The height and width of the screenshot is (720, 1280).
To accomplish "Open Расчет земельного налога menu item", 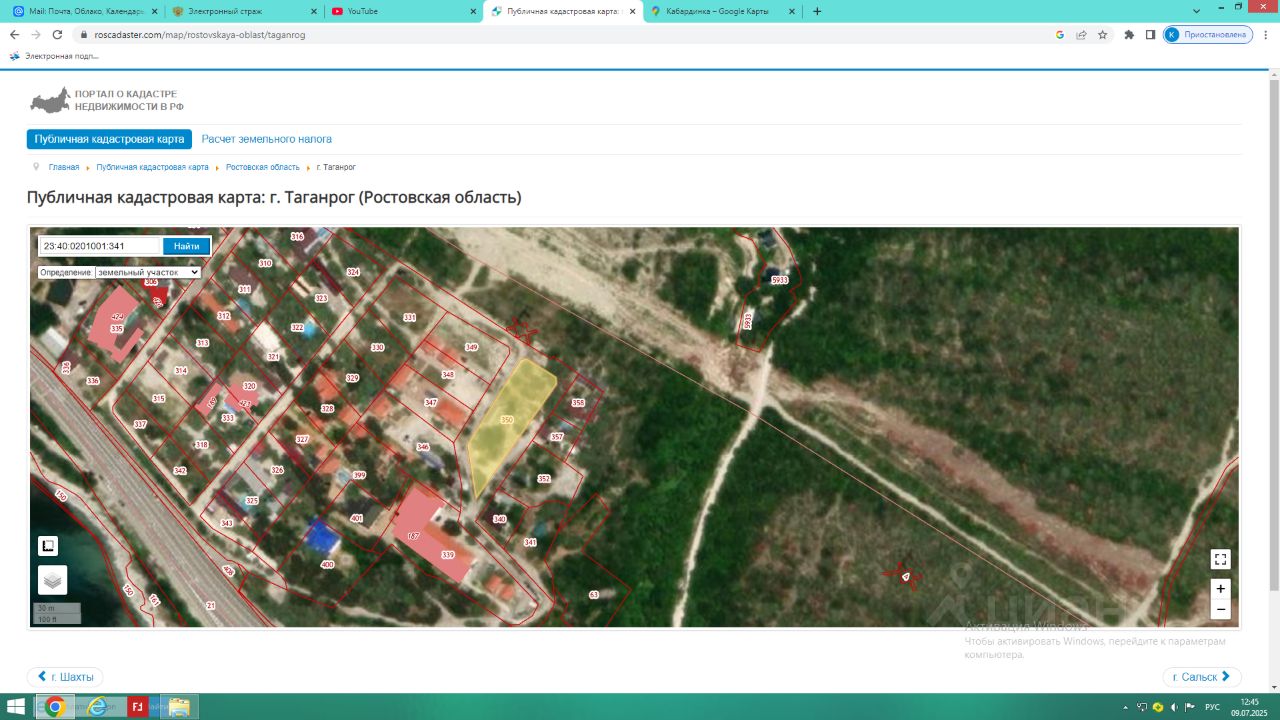I will (x=266, y=139).
